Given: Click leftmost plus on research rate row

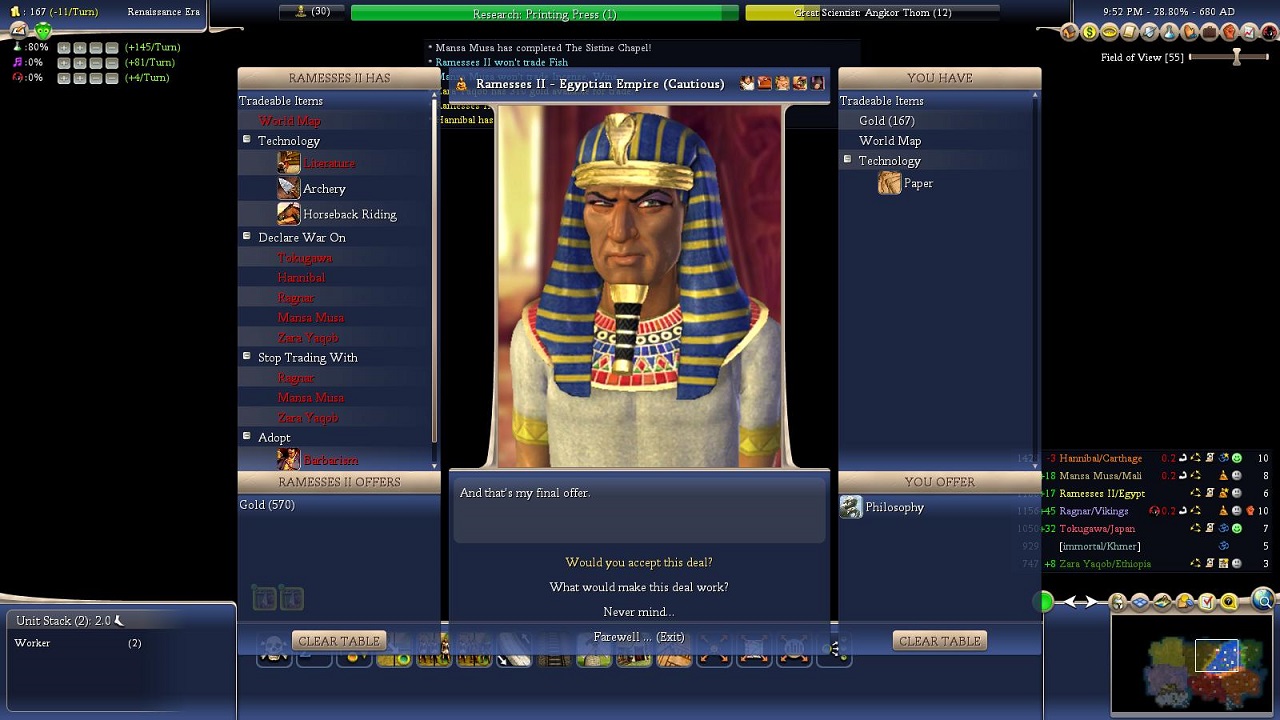Looking at the screenshot, I should point(64,48).
